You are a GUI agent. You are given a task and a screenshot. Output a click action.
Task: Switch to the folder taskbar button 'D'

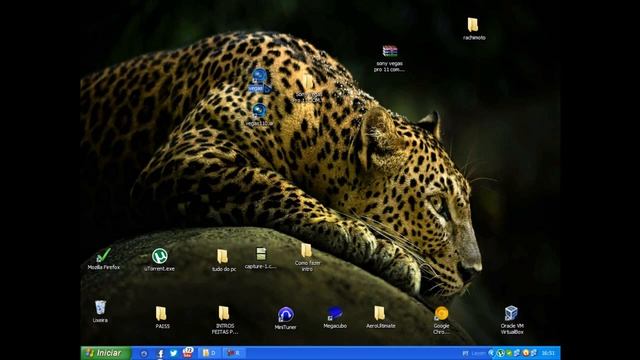coord(210,353)
